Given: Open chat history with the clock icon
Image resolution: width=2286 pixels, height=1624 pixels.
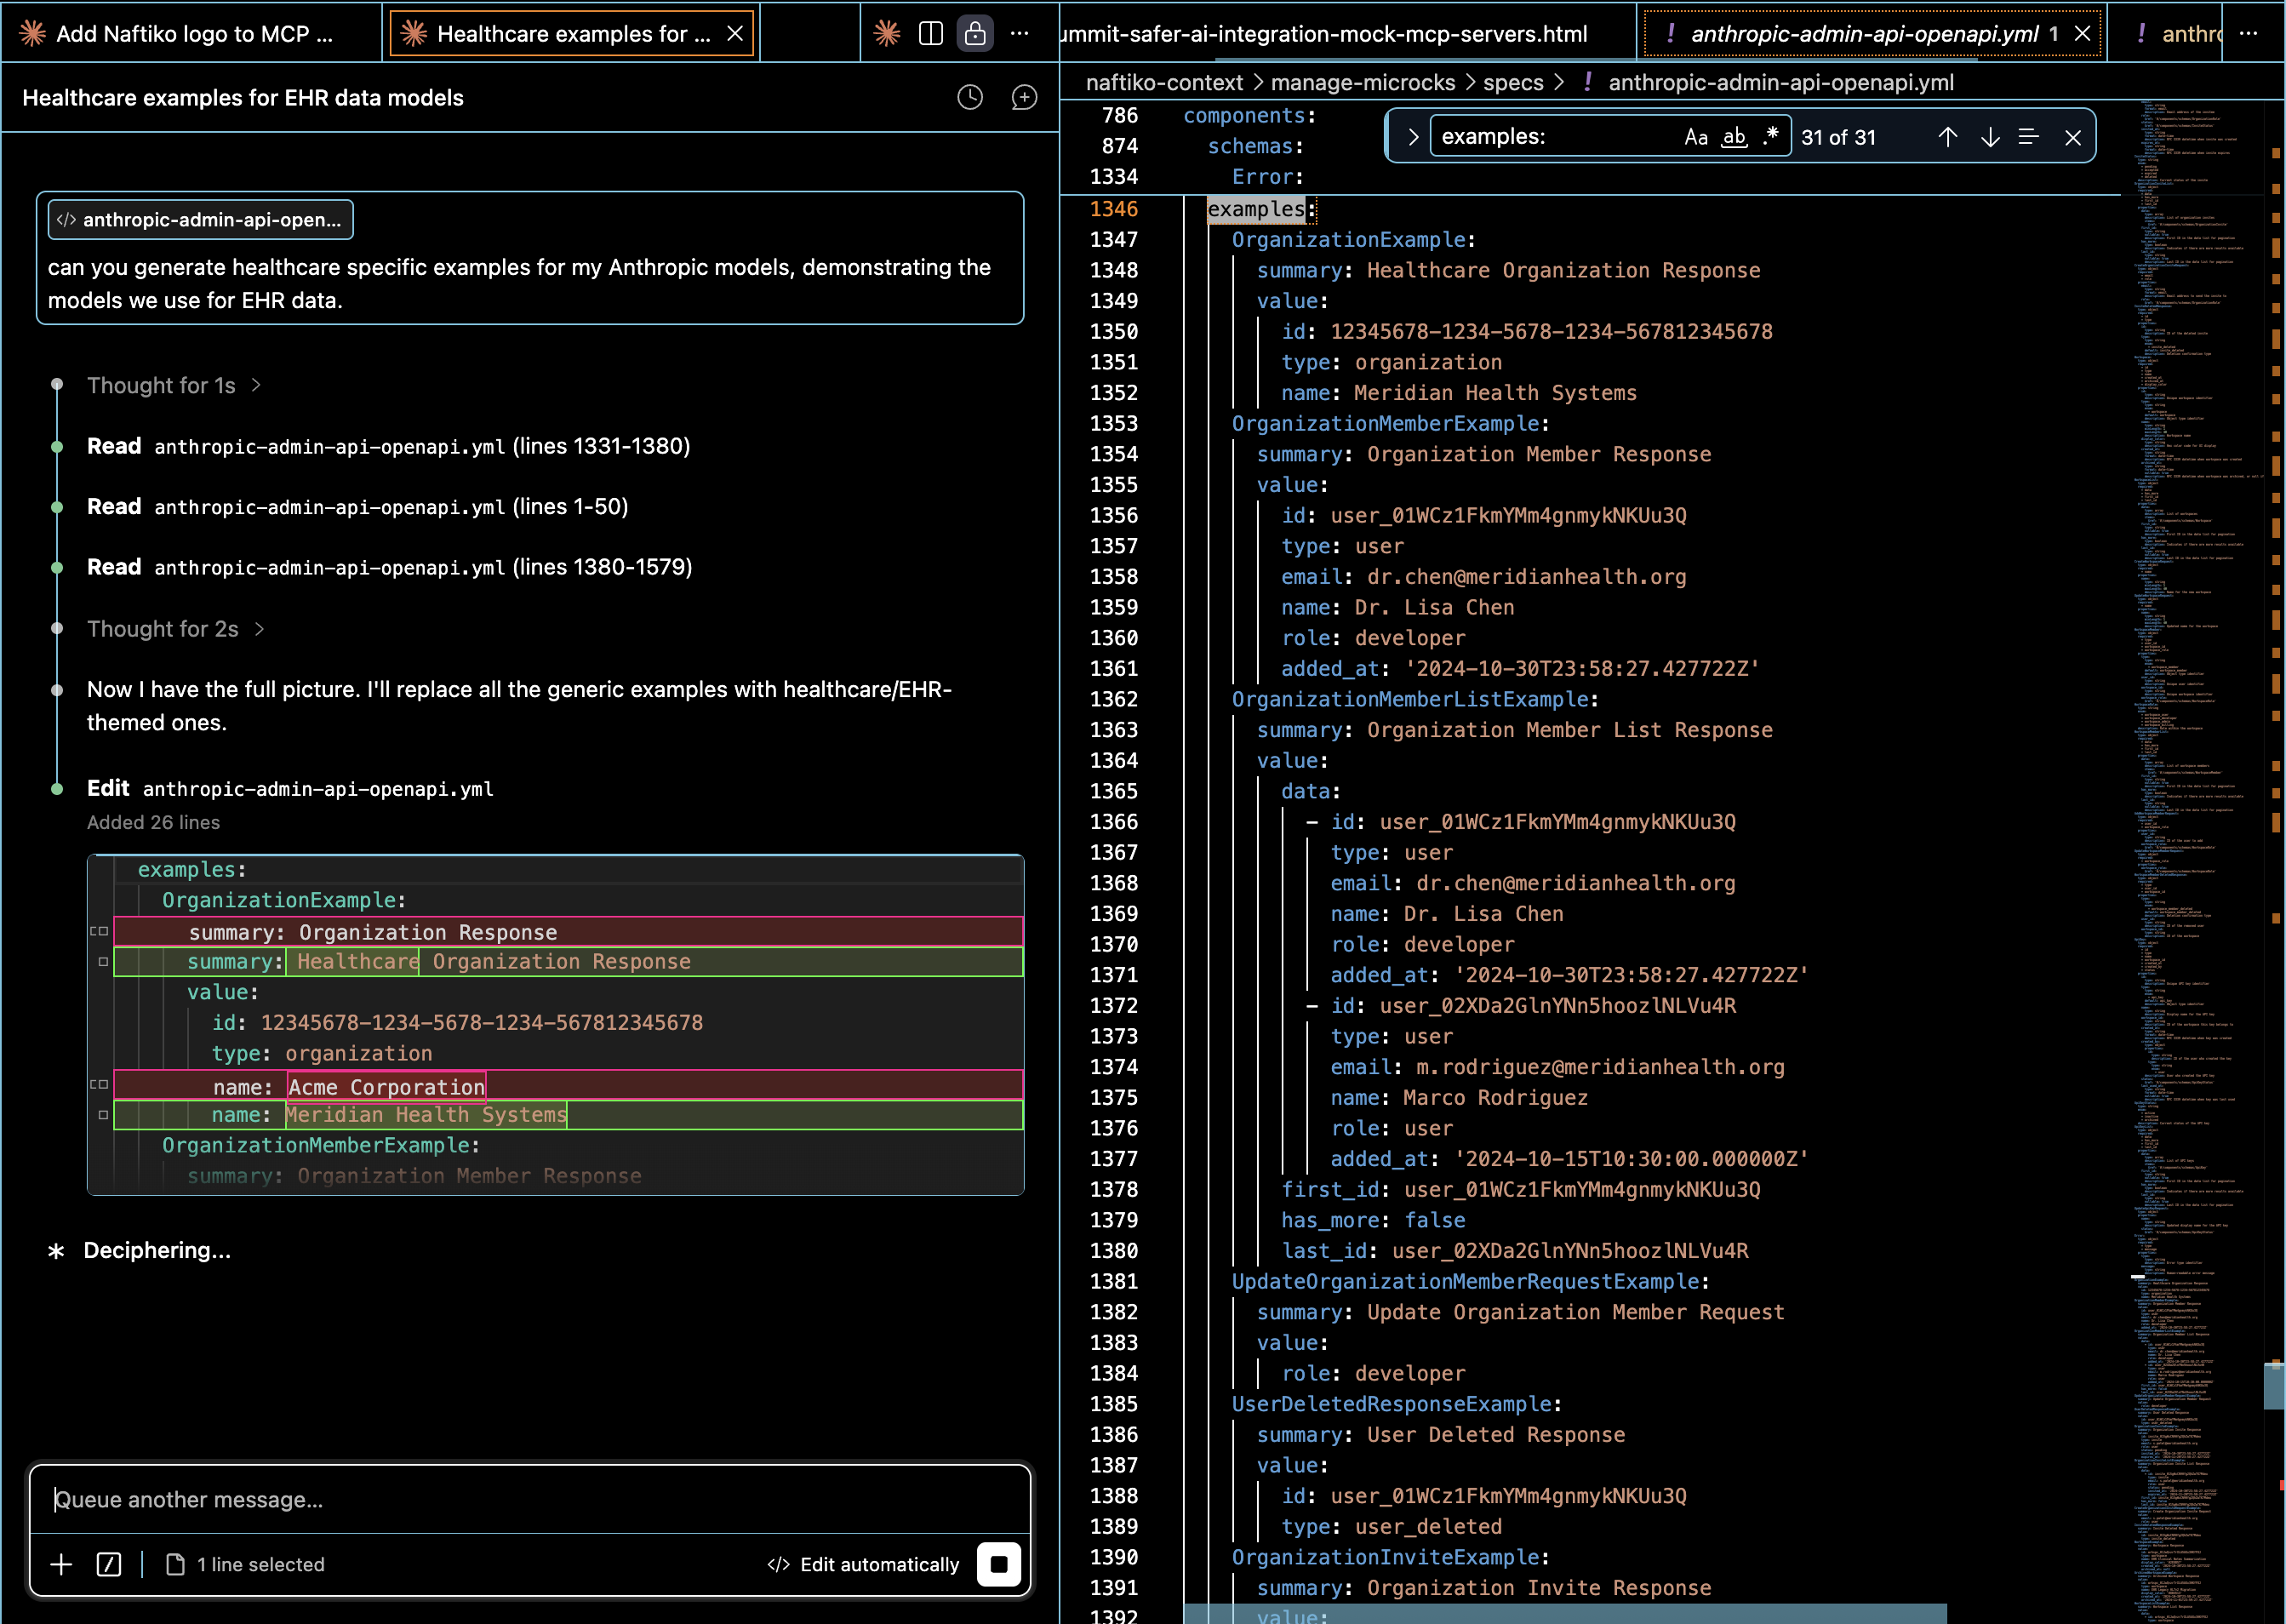Looking at the screenshot, I should (x=970, y=97).
